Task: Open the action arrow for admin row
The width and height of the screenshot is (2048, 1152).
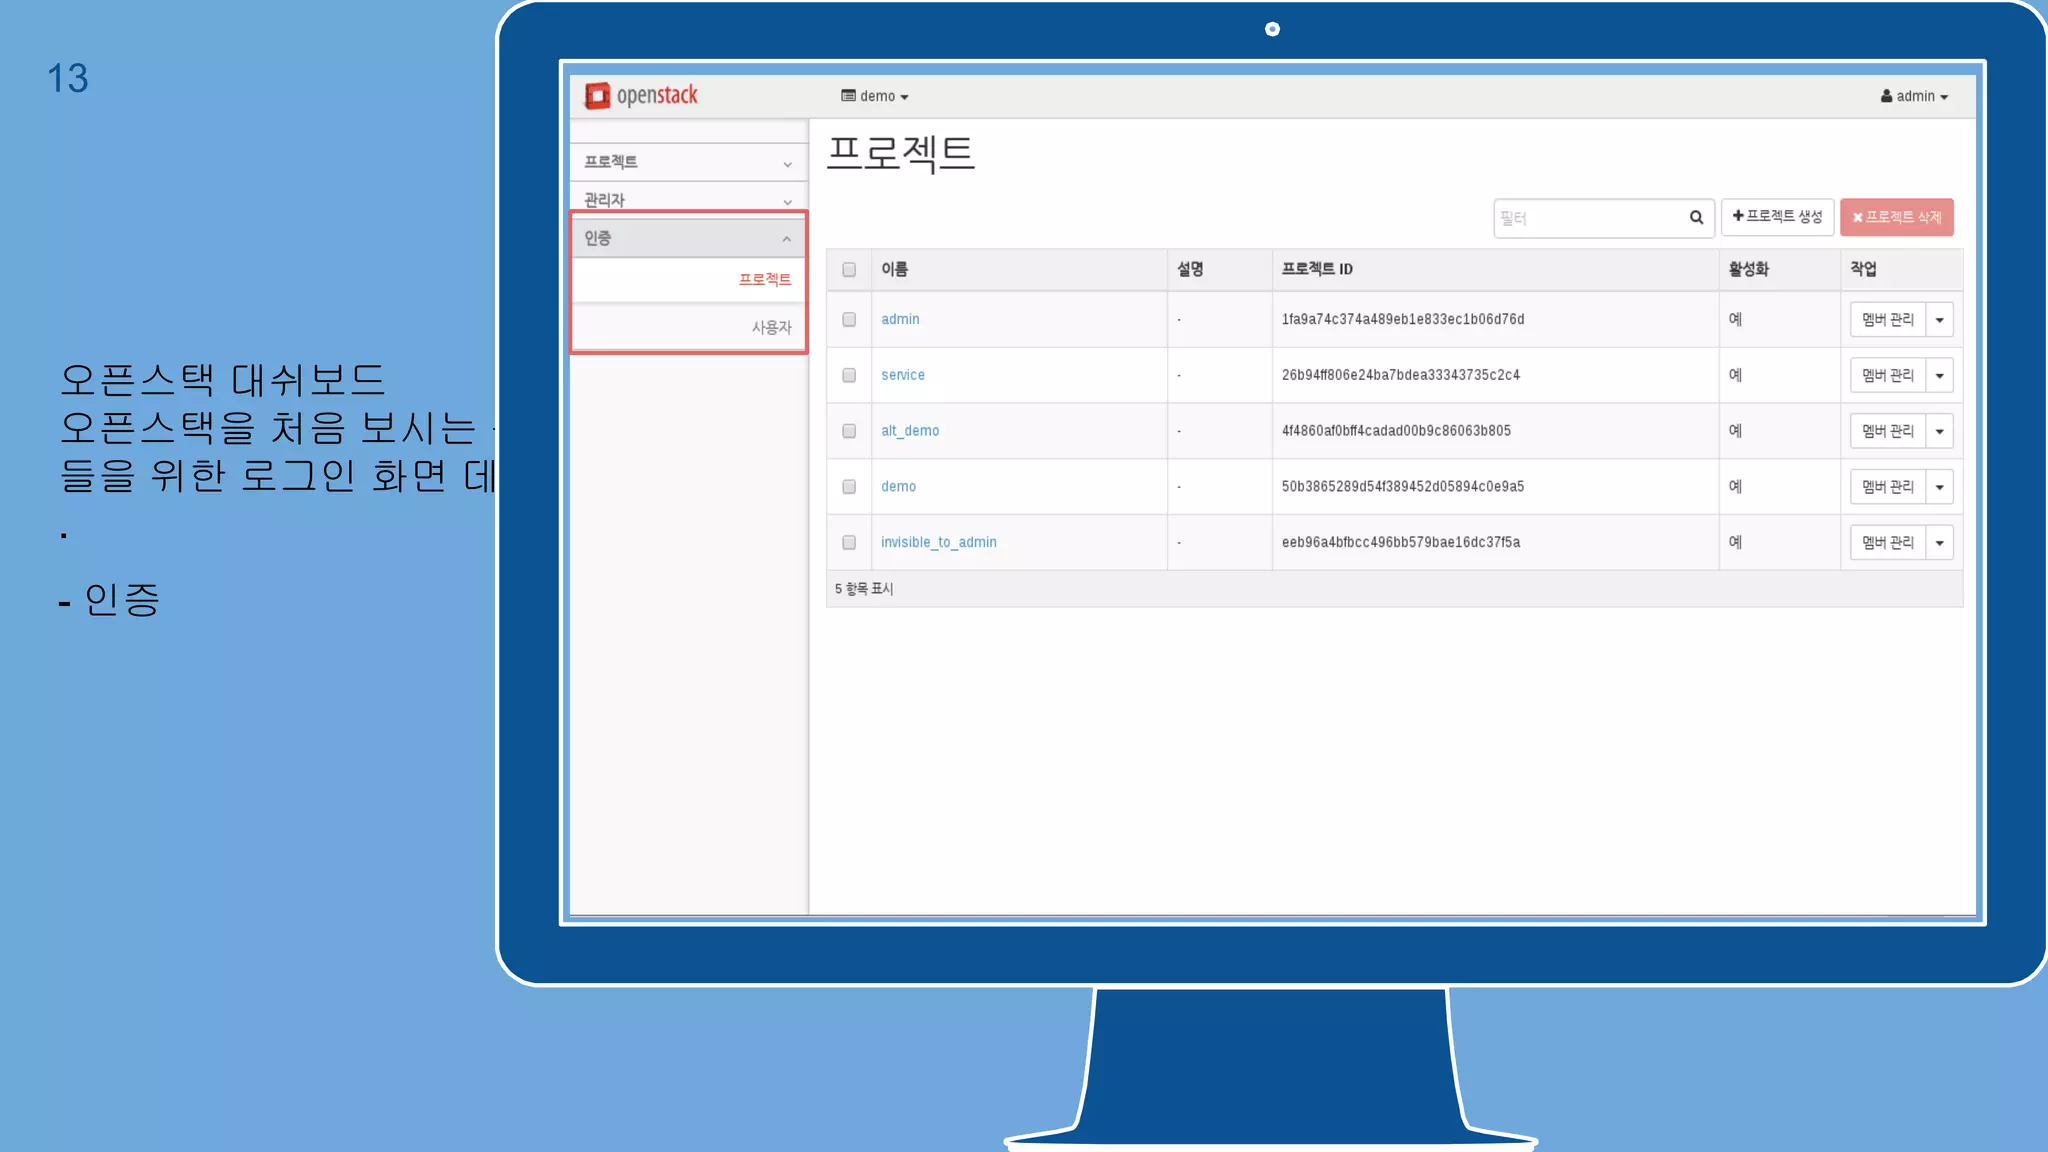Action: 1939,320
